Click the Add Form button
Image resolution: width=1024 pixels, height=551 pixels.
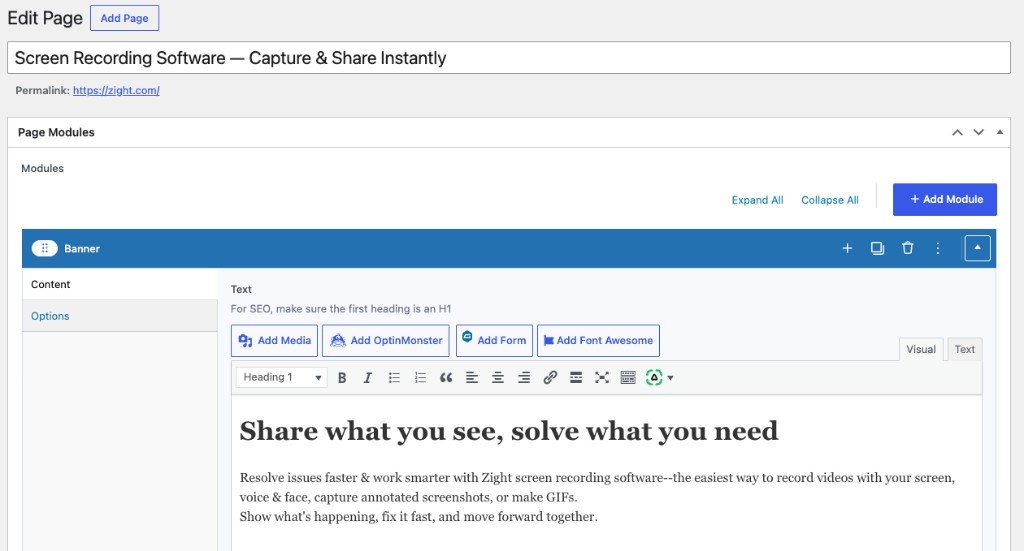click(x=494, y=341)
